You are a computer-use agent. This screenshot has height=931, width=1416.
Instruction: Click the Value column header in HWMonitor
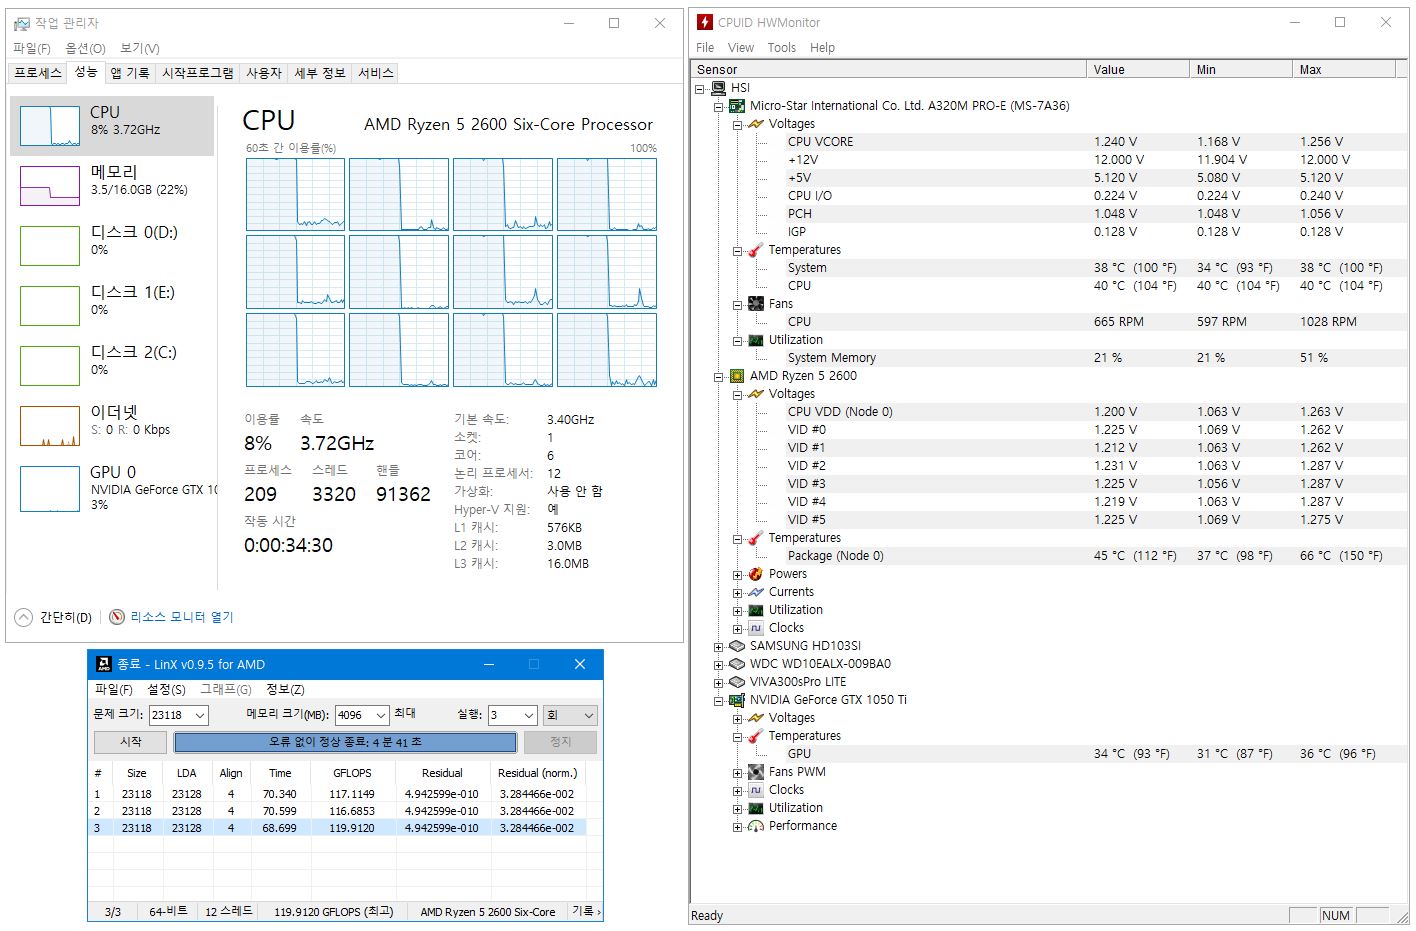1138,69
